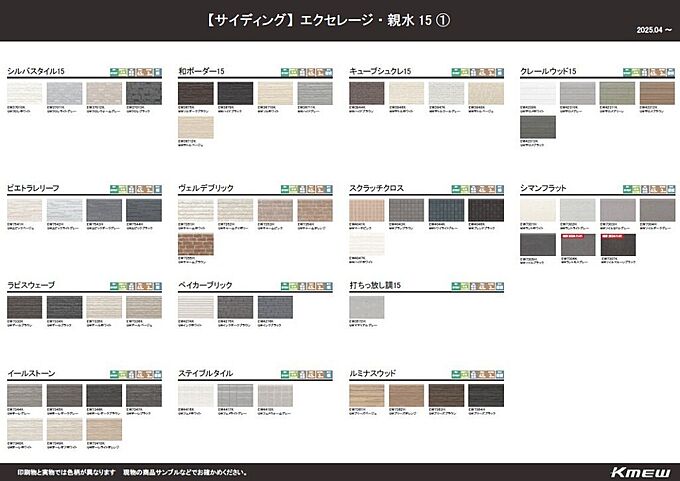Click the ヴェルデブリック heading
Viewport: 680px width, 481px height.
coord(206,188)
